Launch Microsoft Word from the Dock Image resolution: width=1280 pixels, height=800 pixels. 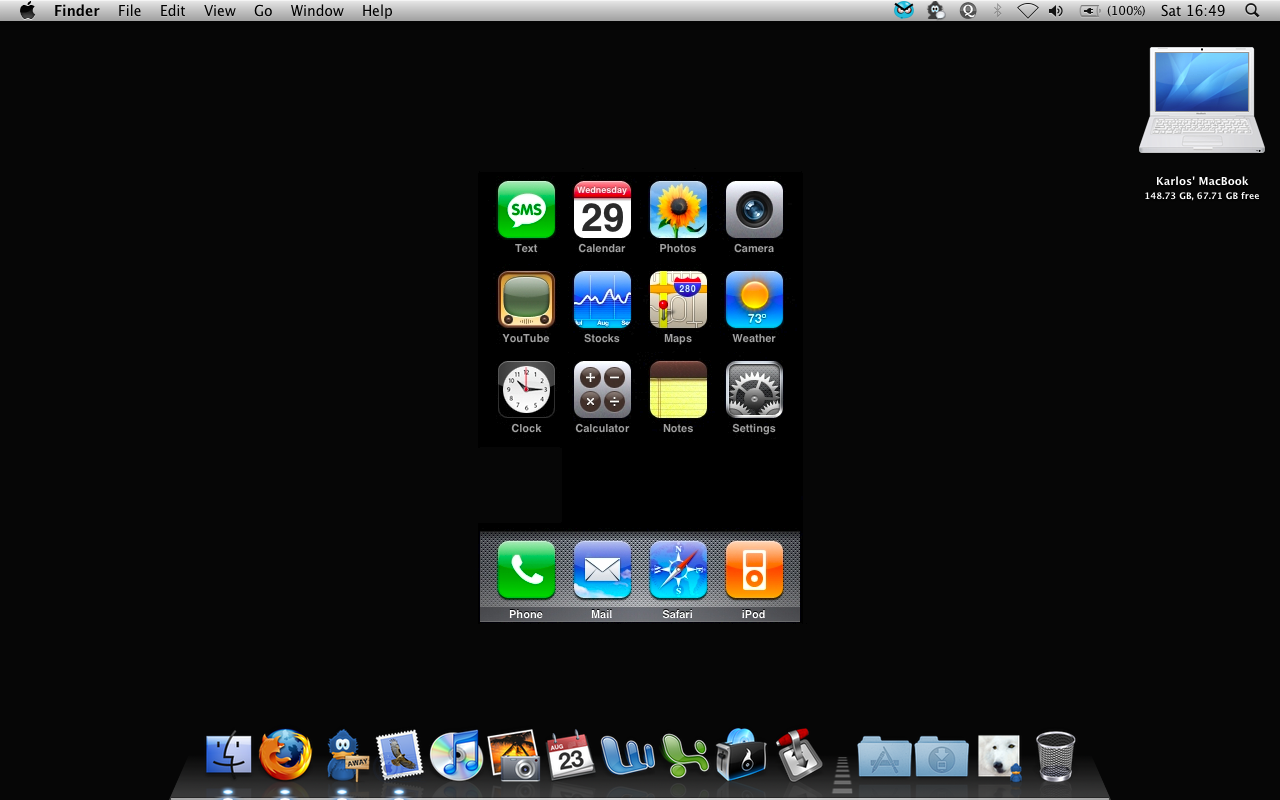pyautogui.click(x=628, y=756)
